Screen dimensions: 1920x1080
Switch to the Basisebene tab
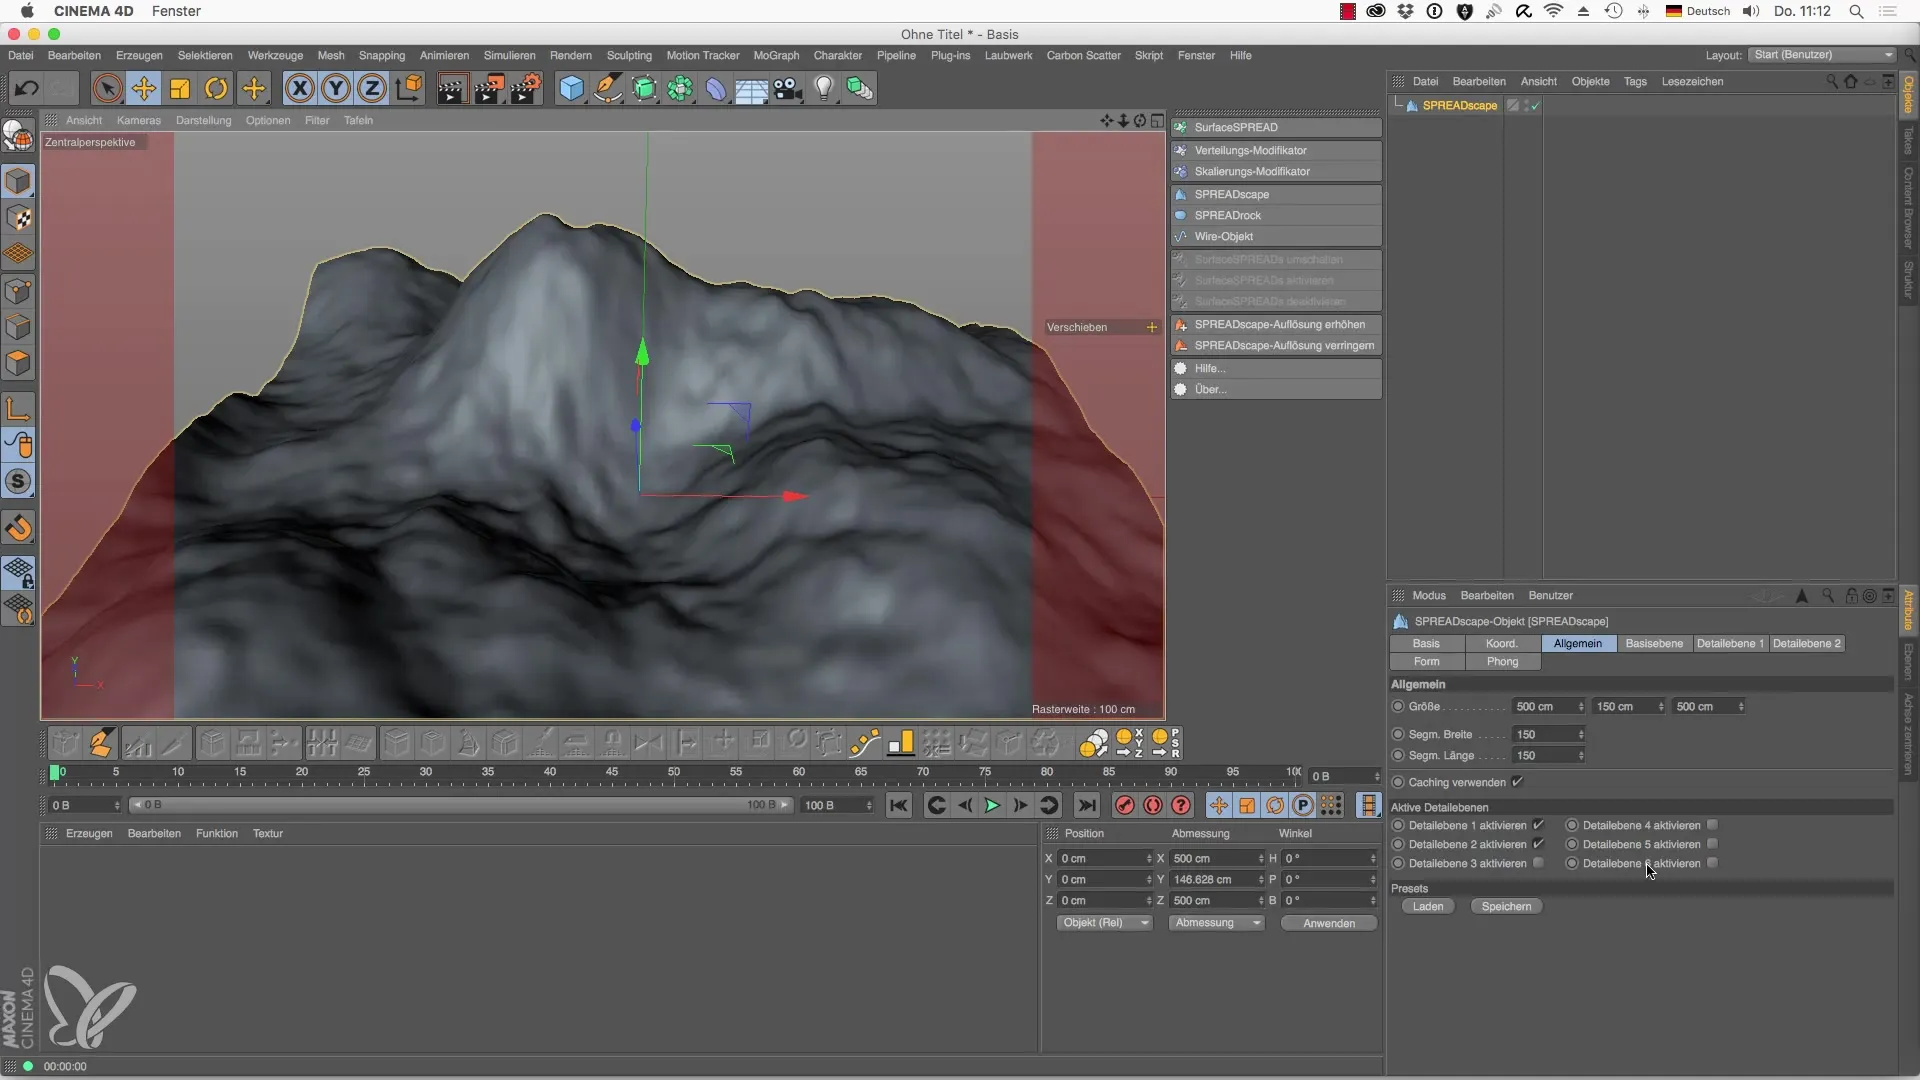[1654, 644]
